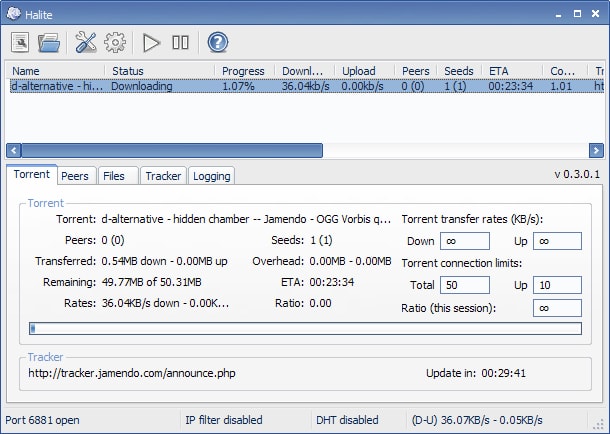Image resolution: width=610 pixels, height=434 pixels.
Task: Show the Logging tab
Action: point(211,176)
